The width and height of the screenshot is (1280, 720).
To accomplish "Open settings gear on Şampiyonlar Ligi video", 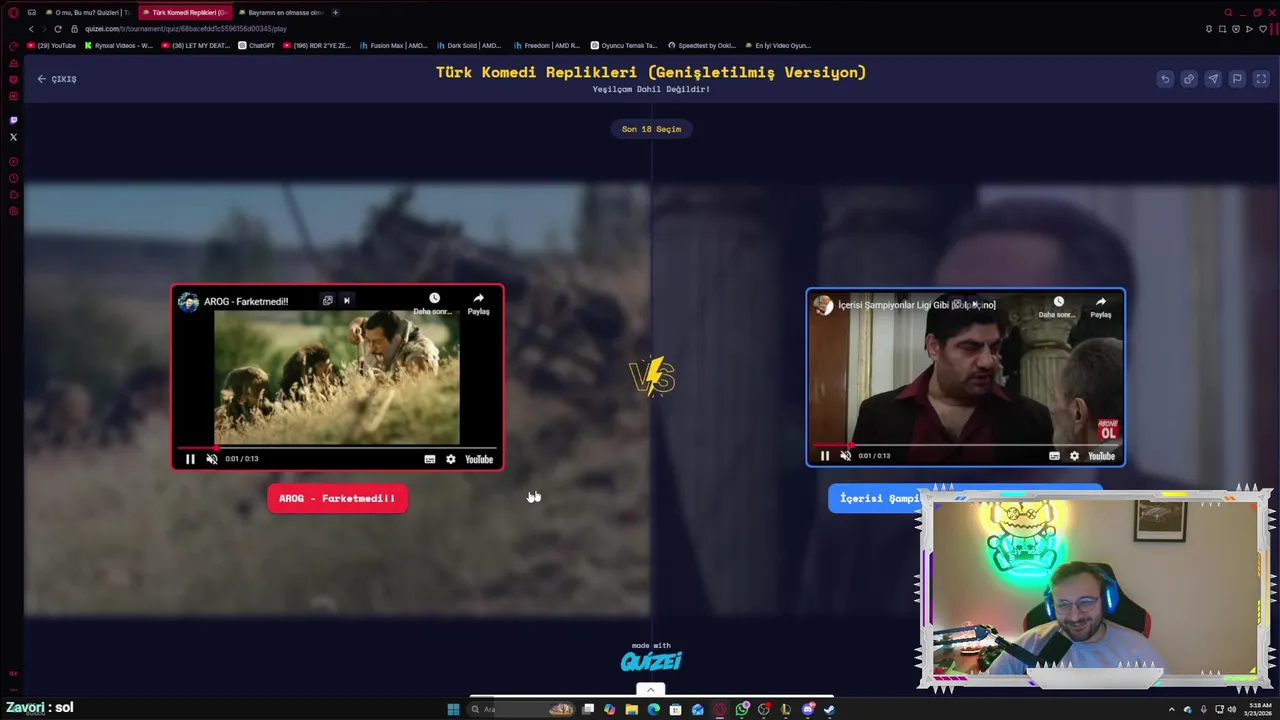I will click(x=1075, y=456).
